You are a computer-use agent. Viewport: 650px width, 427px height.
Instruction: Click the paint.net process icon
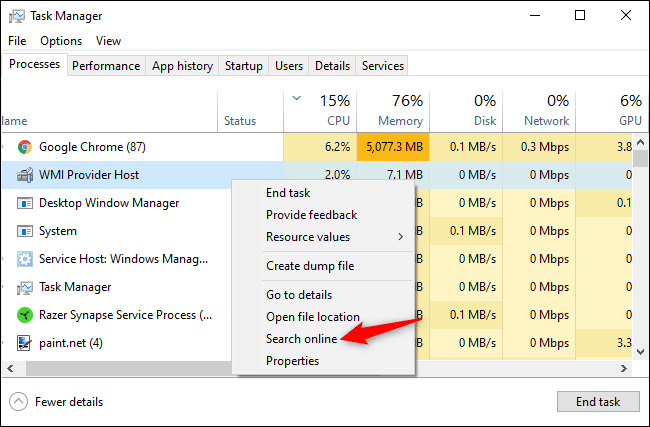click(25, 343)
